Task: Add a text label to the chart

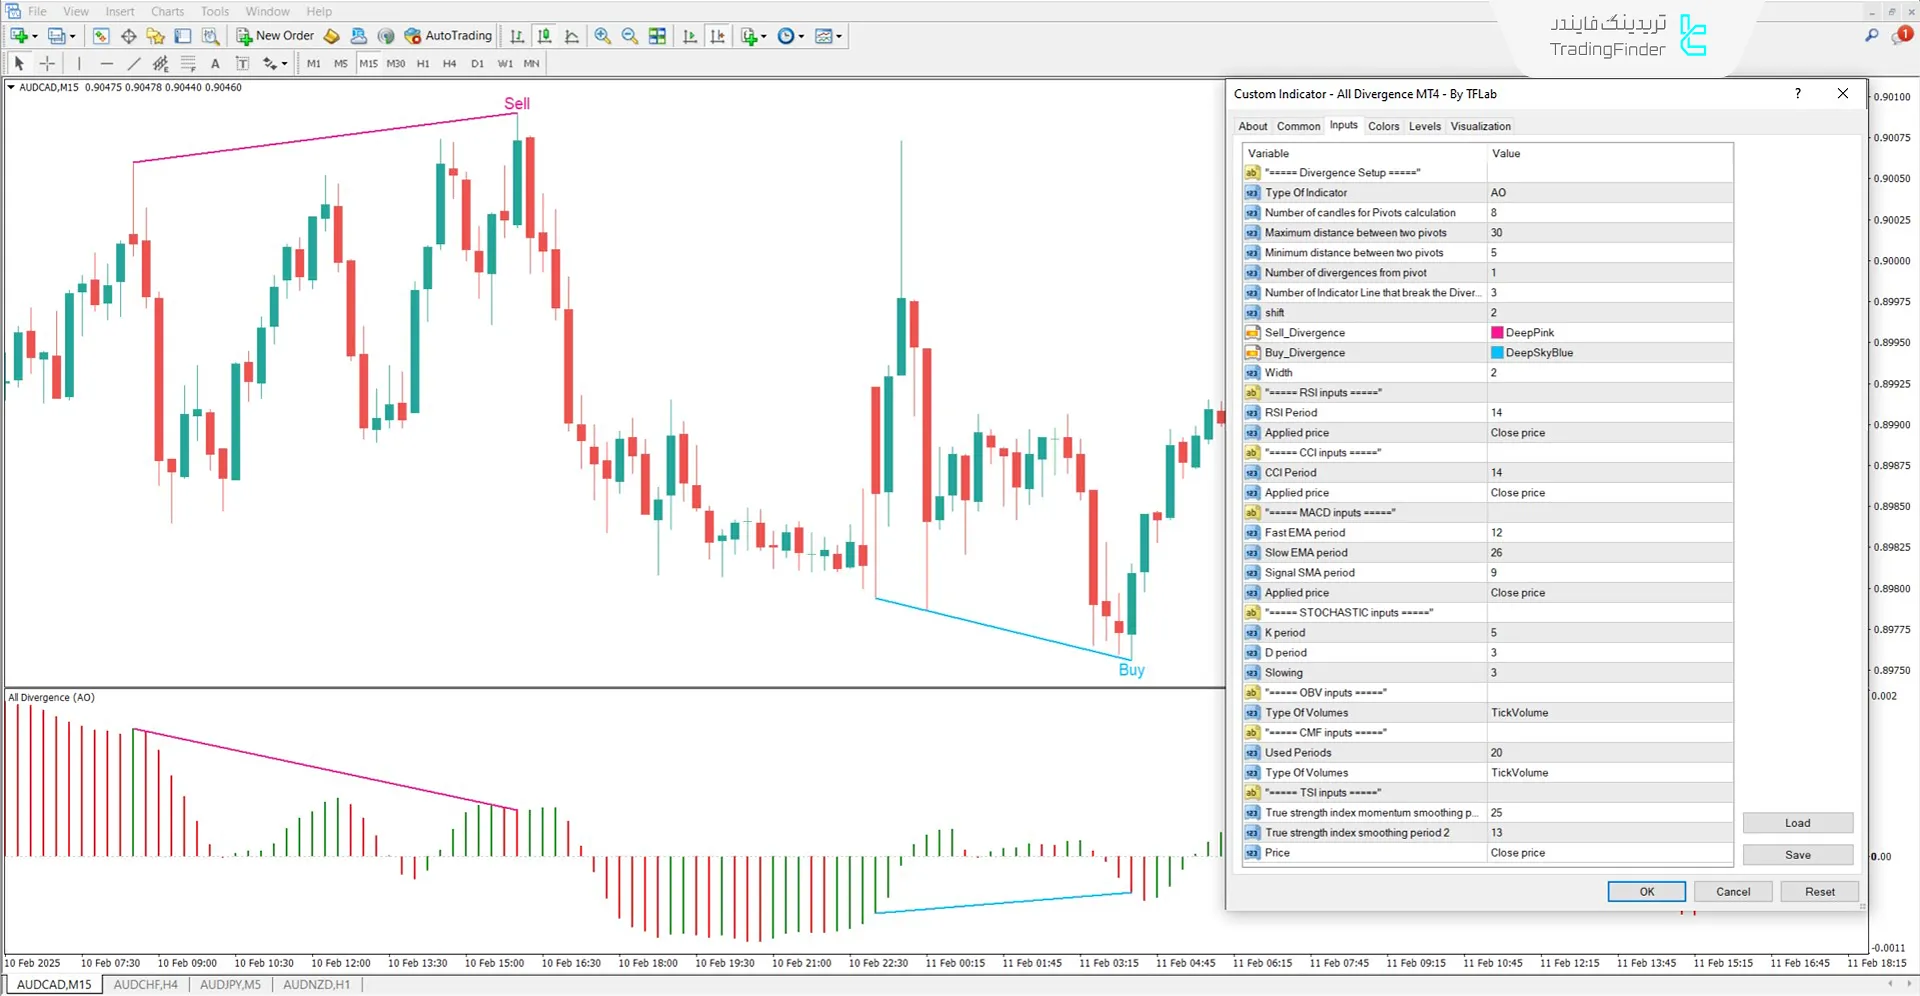Action: point(215,63)
